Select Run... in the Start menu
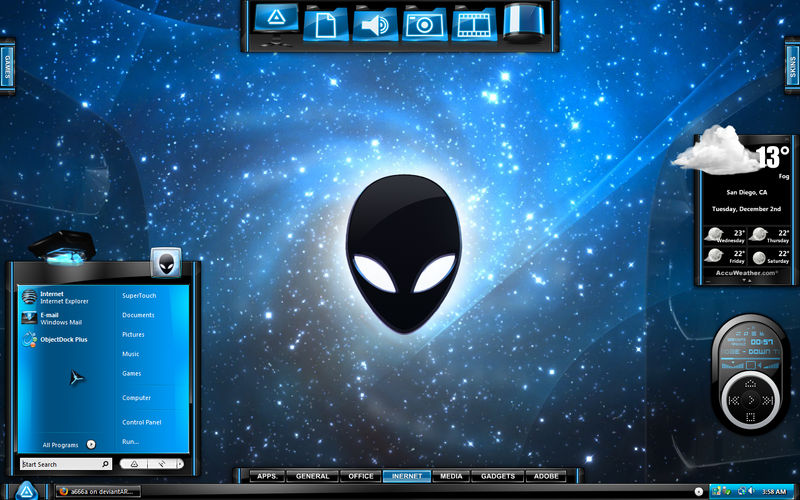Viewport: 800px width, 500px height. tap(131, 441)
